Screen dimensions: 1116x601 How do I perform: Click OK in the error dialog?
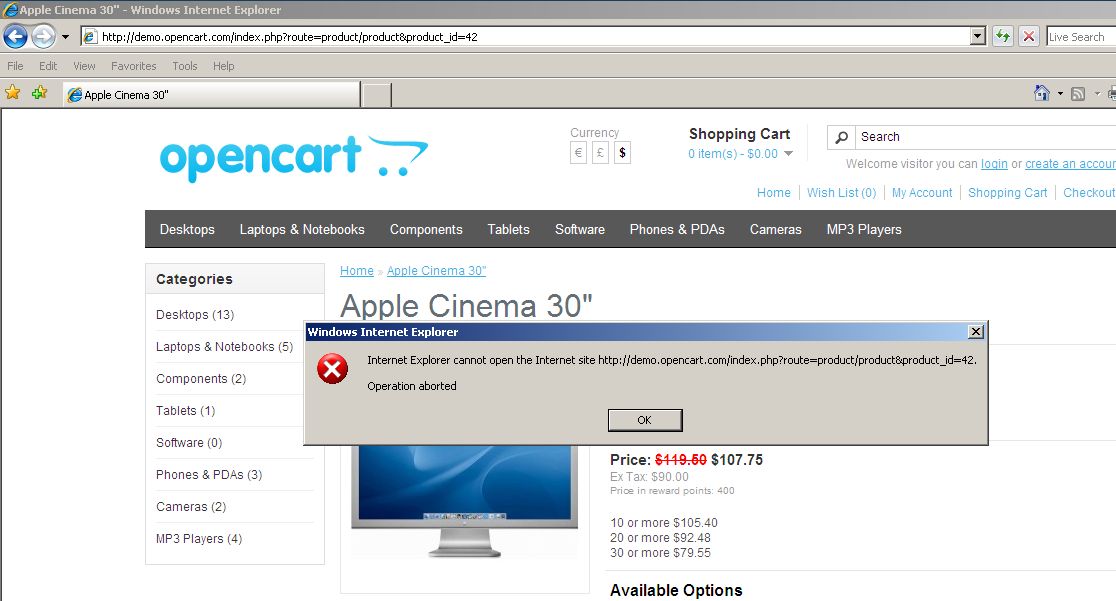(x=645, y=420)
